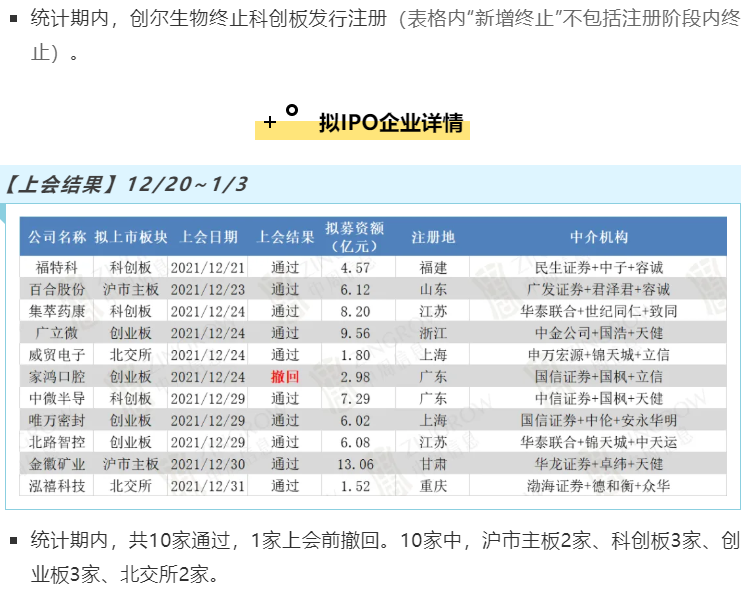Click the red 撤回 result cell
This screenshot has width=749, height=592.
tap(285, 377)
